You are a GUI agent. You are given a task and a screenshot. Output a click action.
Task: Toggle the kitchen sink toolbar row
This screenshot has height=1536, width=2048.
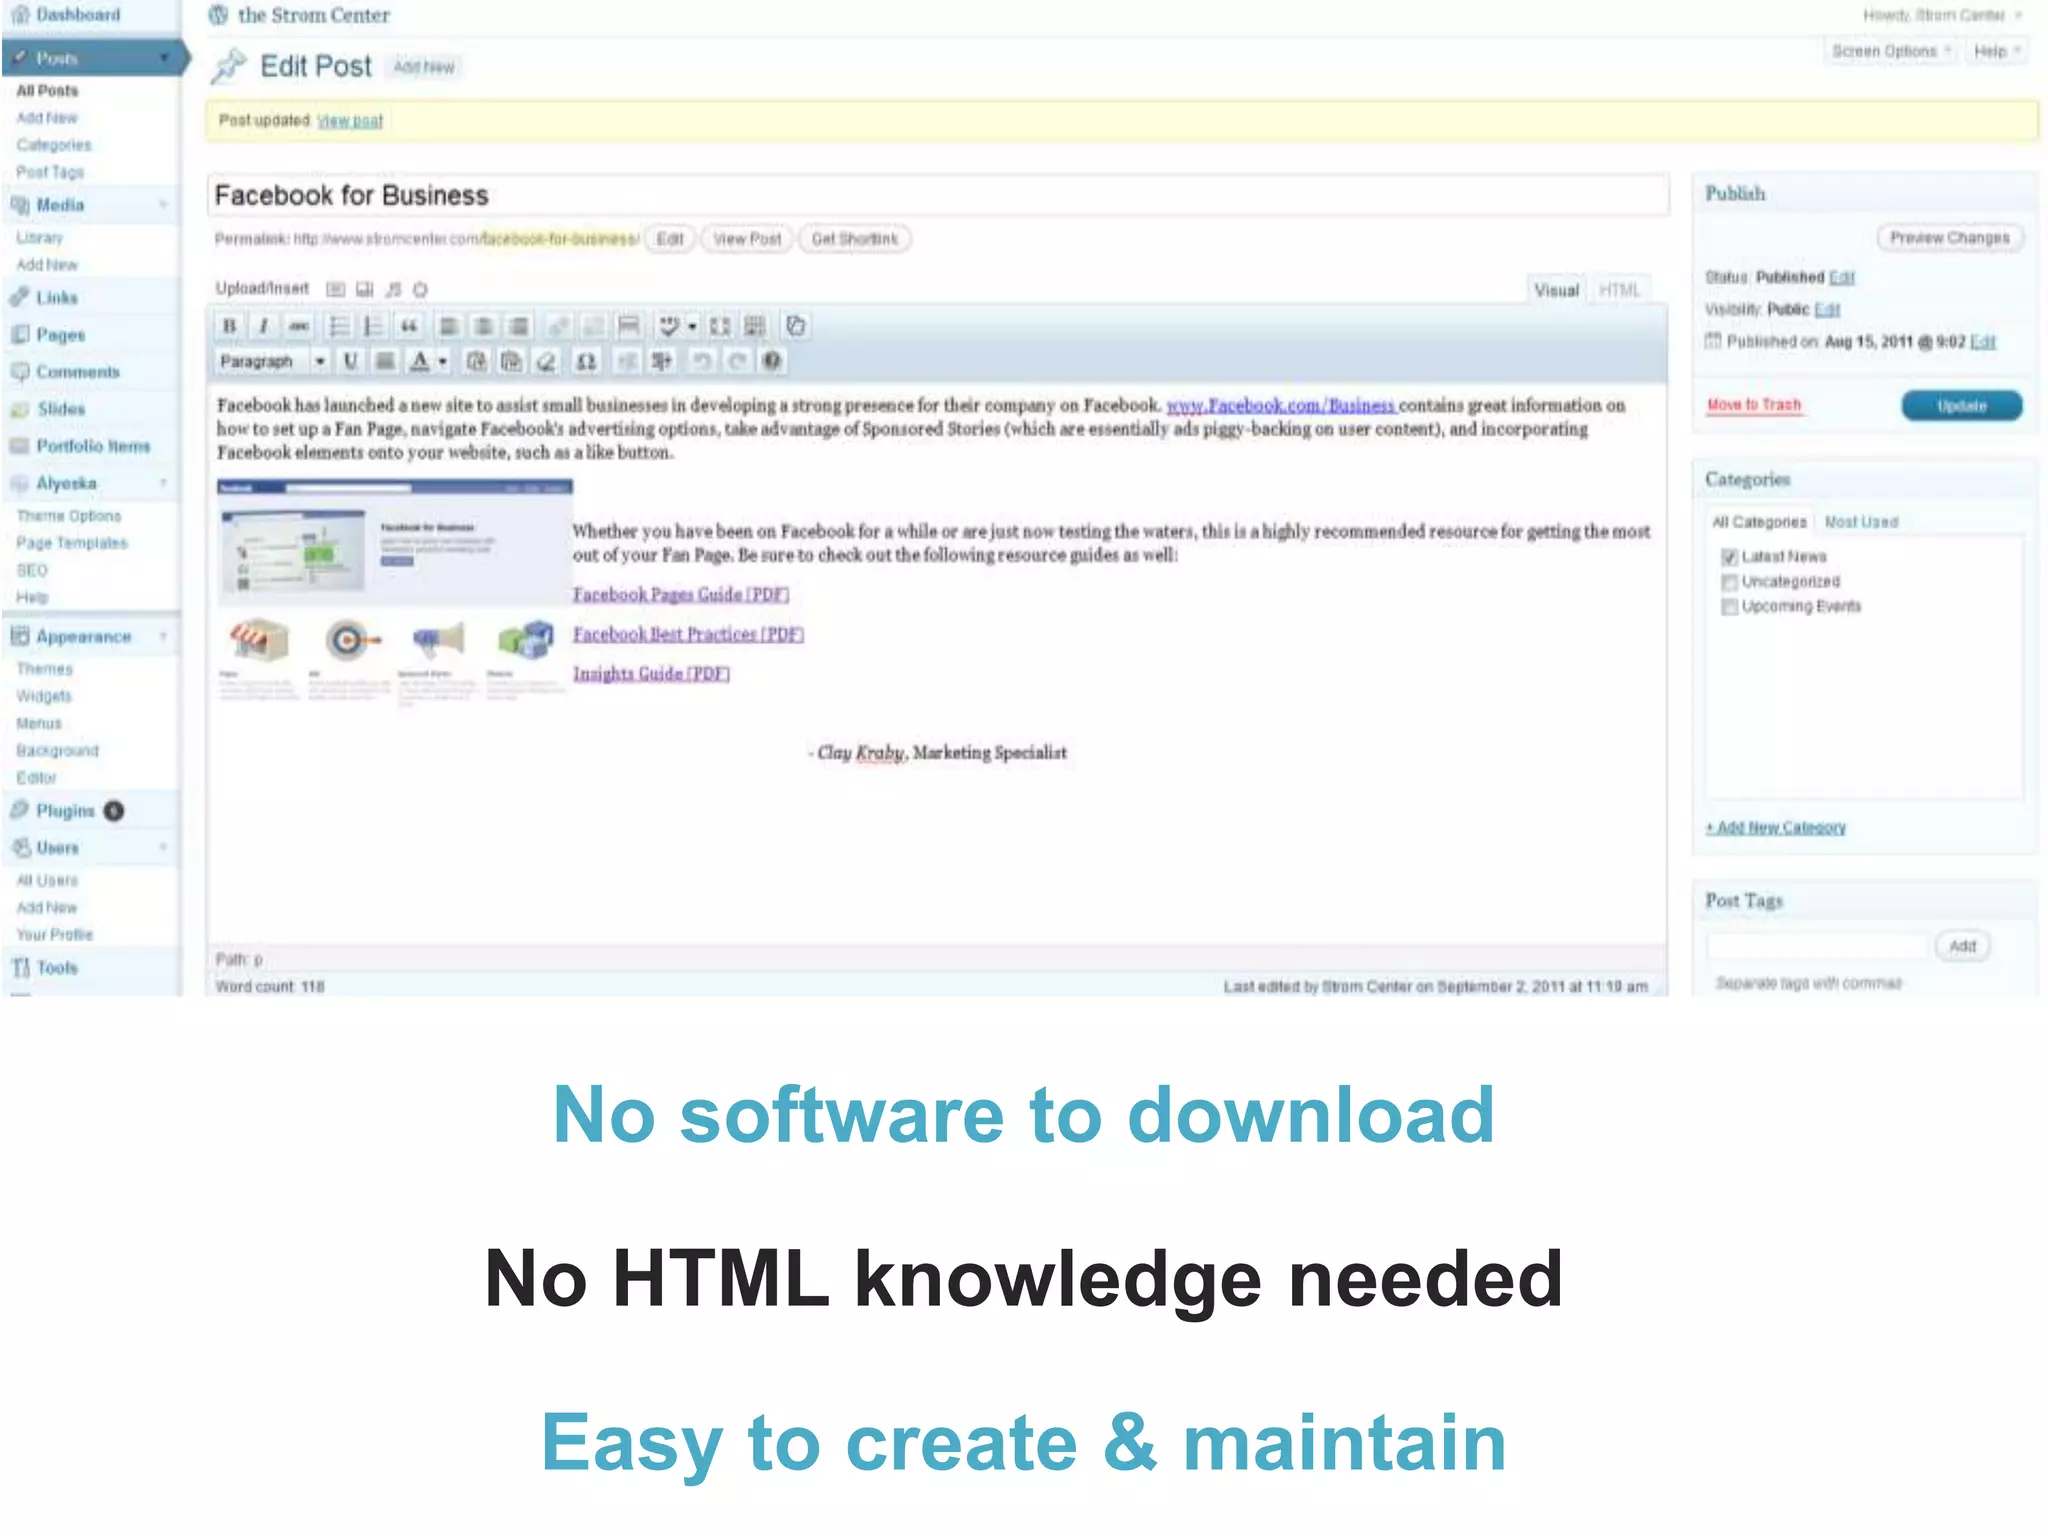[x=755, y=326]
